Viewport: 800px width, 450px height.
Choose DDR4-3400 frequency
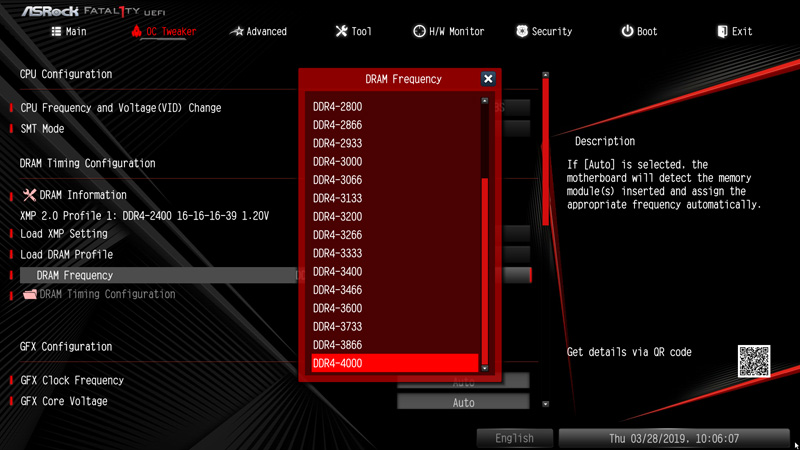[395, 272]
